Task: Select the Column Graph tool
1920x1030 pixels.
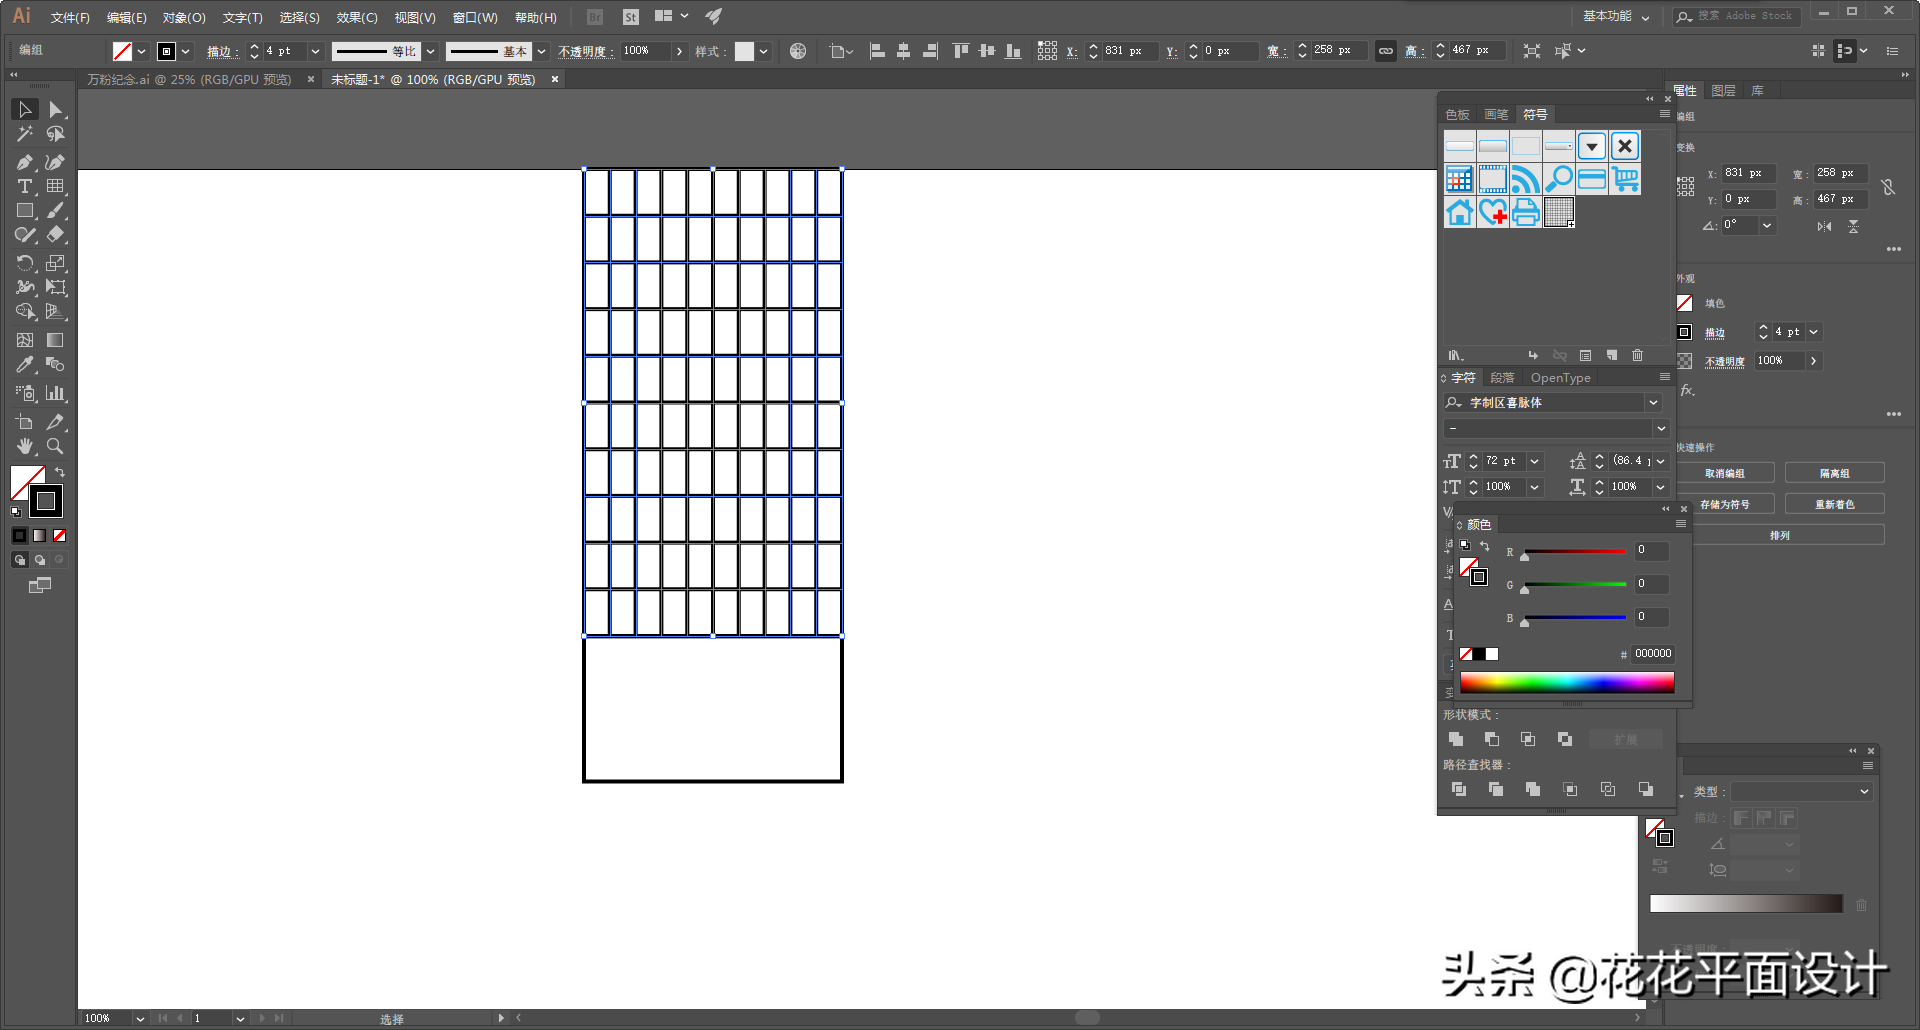Action: point(56,393)
